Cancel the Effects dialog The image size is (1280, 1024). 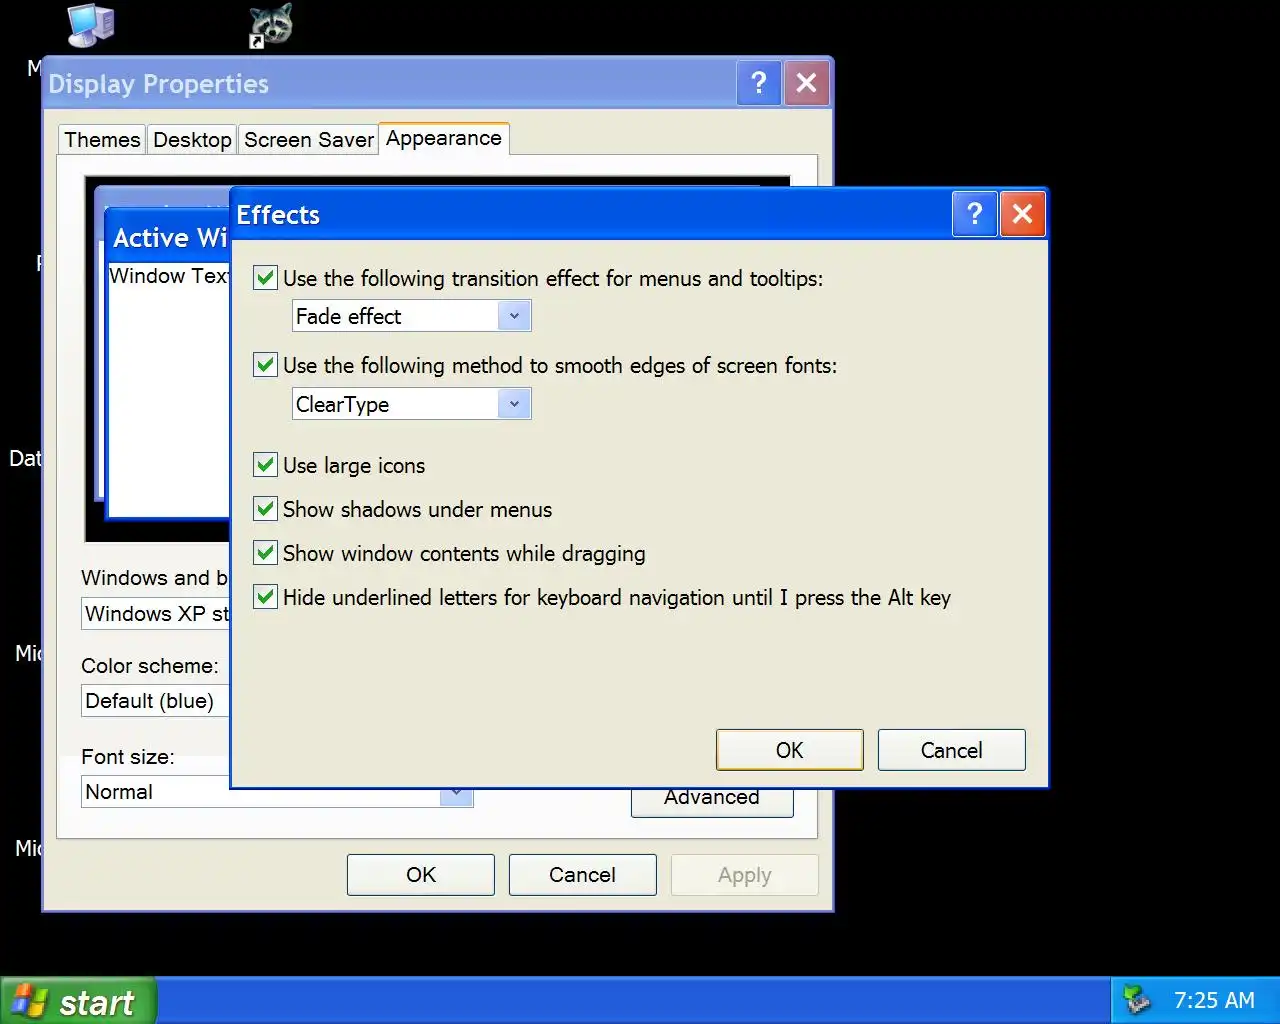[x=952, y=750]
